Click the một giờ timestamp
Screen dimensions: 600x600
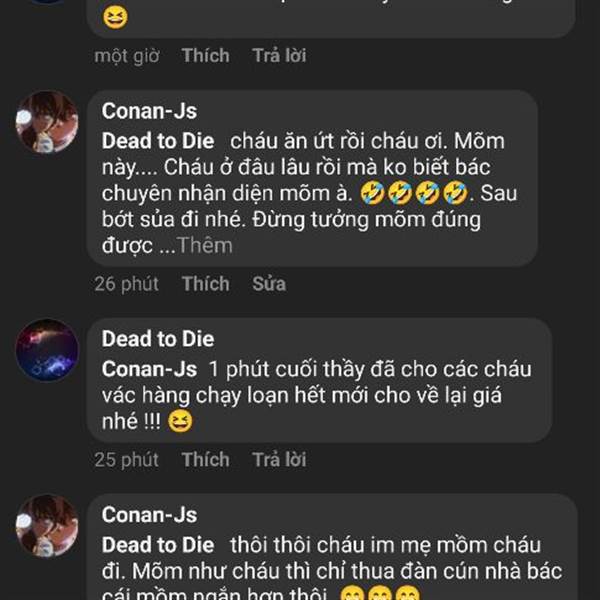(126, 56)
